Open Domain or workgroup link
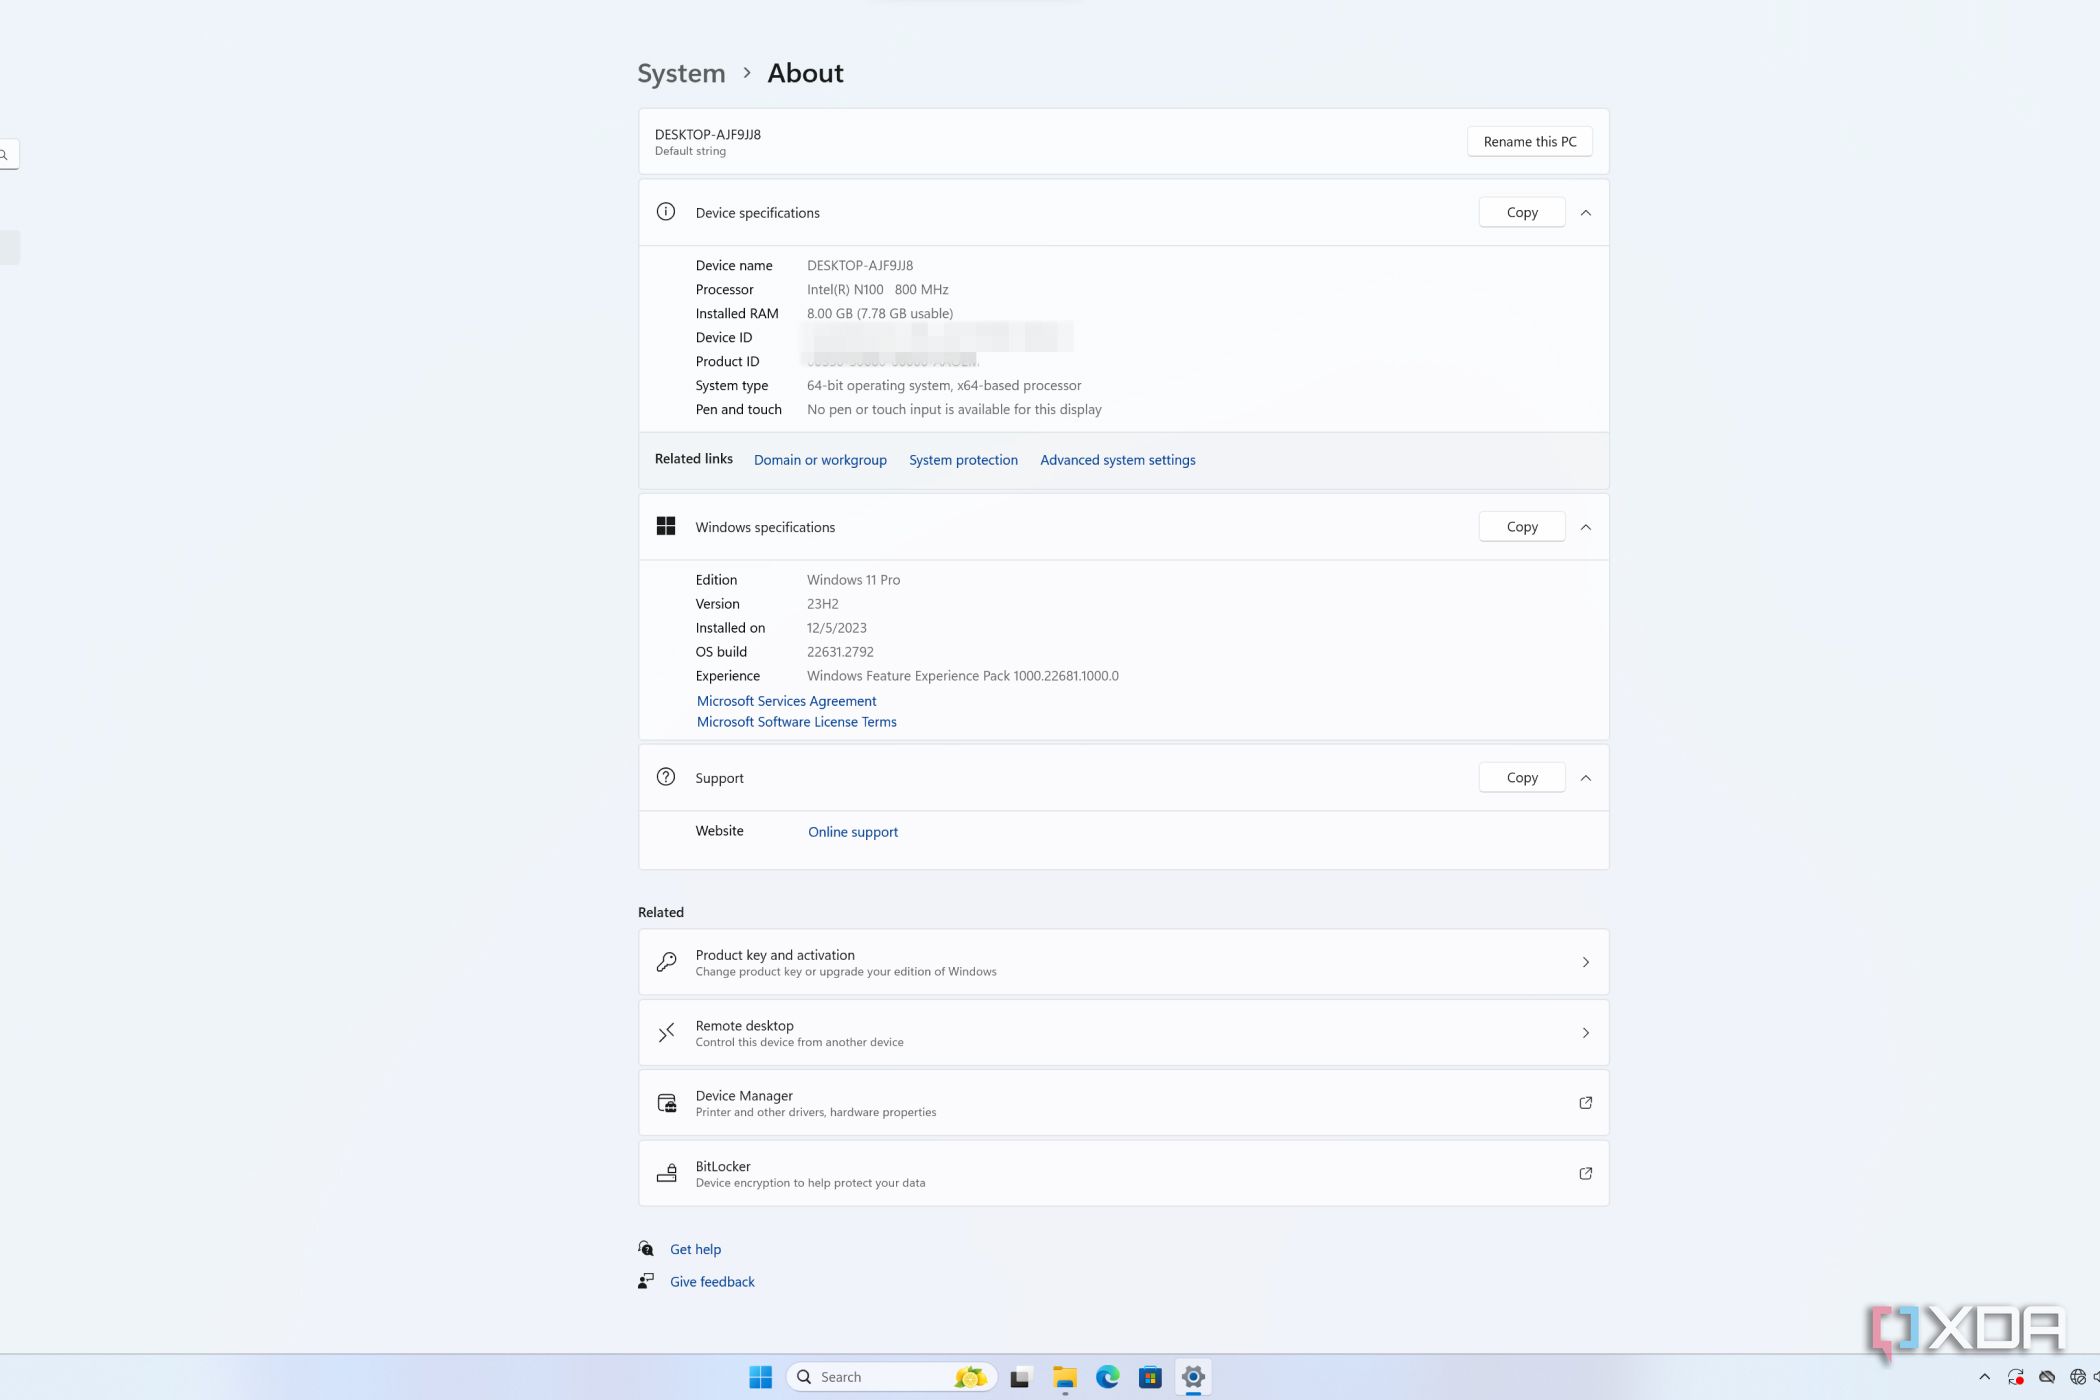2100x1400 pixels. pyautogui.click(x=820, y=459)
